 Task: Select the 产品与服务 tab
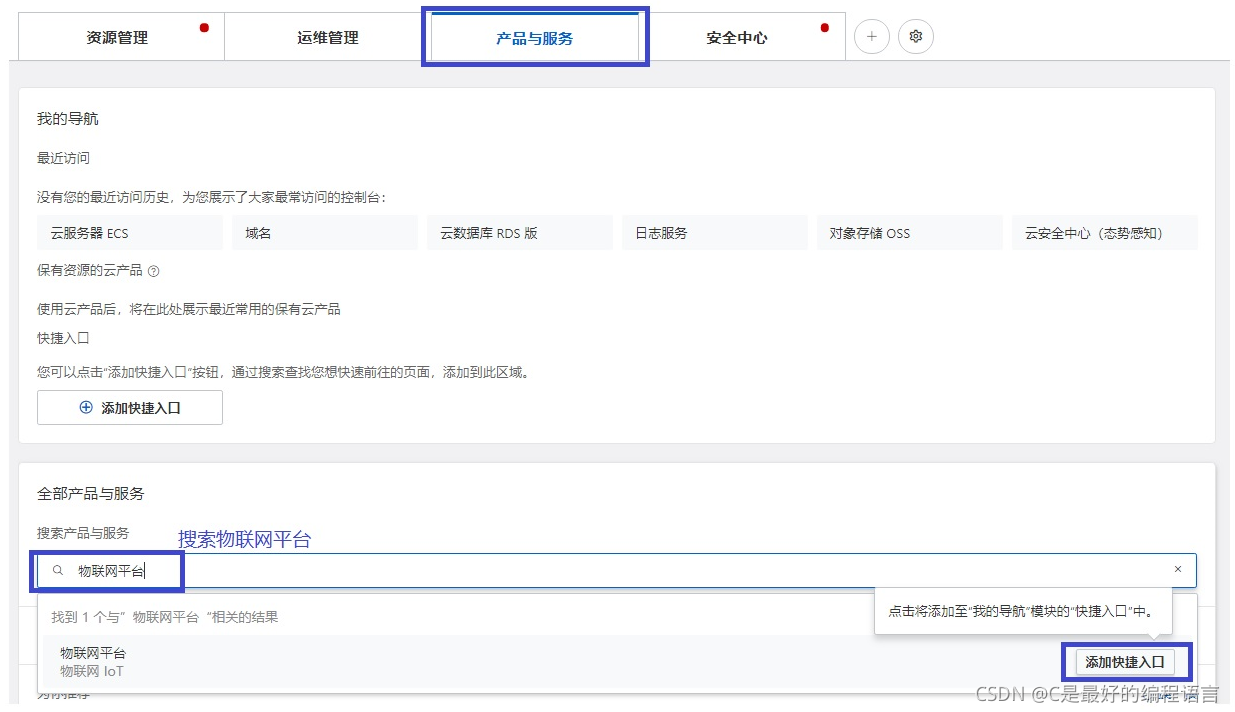point(535,37)
